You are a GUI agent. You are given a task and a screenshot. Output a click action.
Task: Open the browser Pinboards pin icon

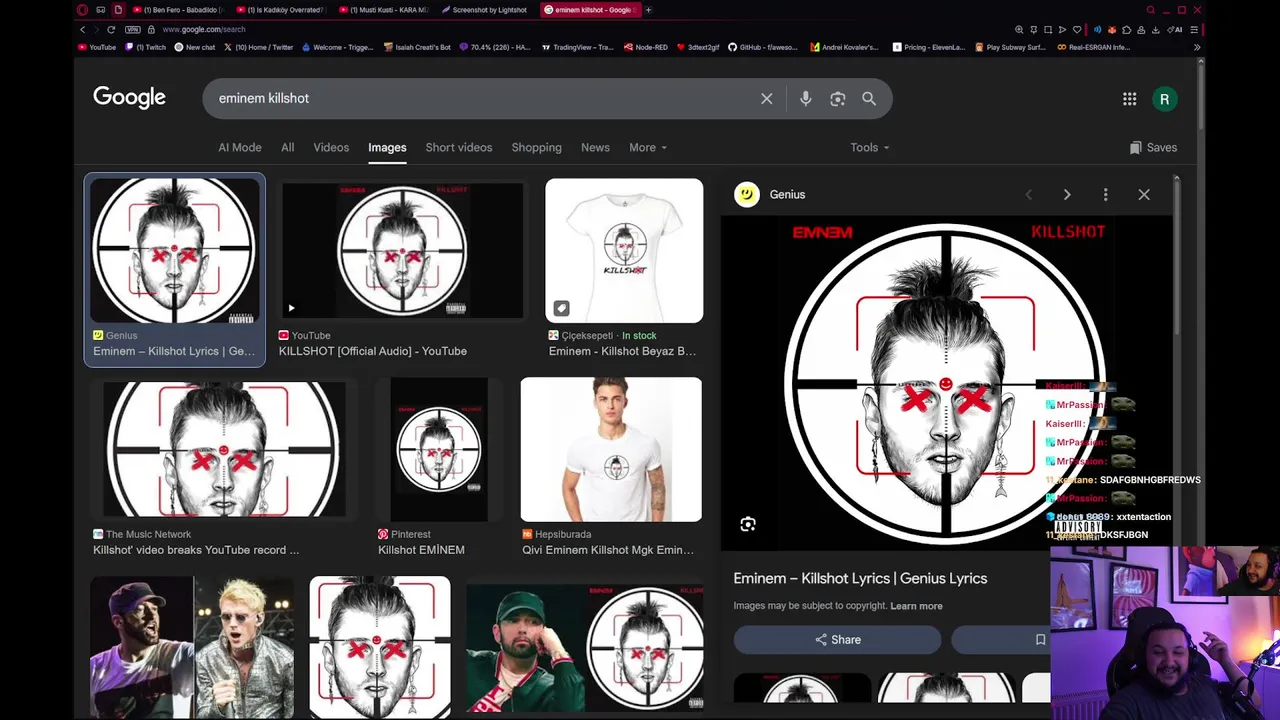1033,29
